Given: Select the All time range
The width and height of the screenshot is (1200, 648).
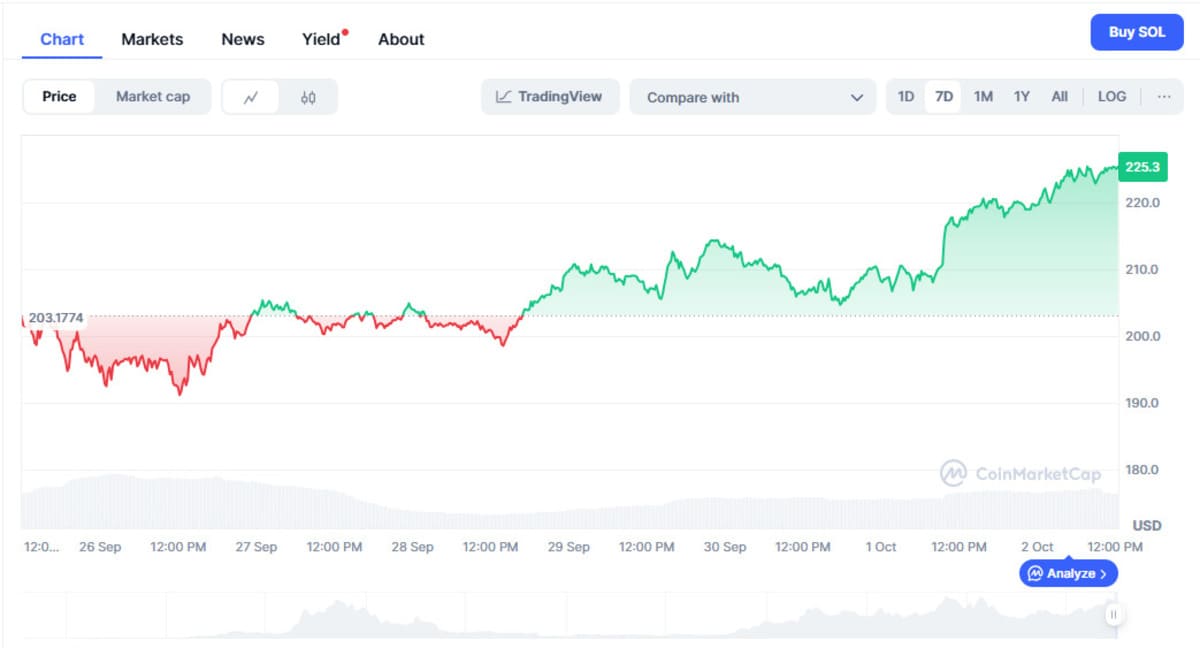Looking at the screenshot, I should [1059, 97].
